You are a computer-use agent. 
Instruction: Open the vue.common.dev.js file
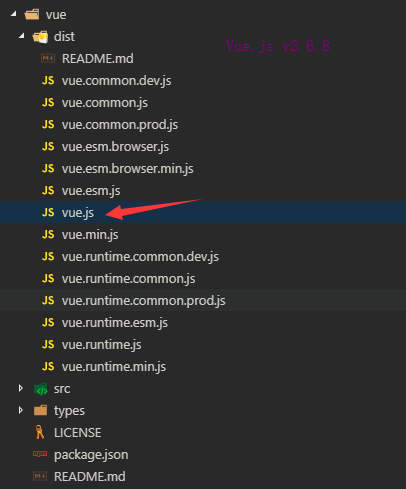[x=116, y=81]
